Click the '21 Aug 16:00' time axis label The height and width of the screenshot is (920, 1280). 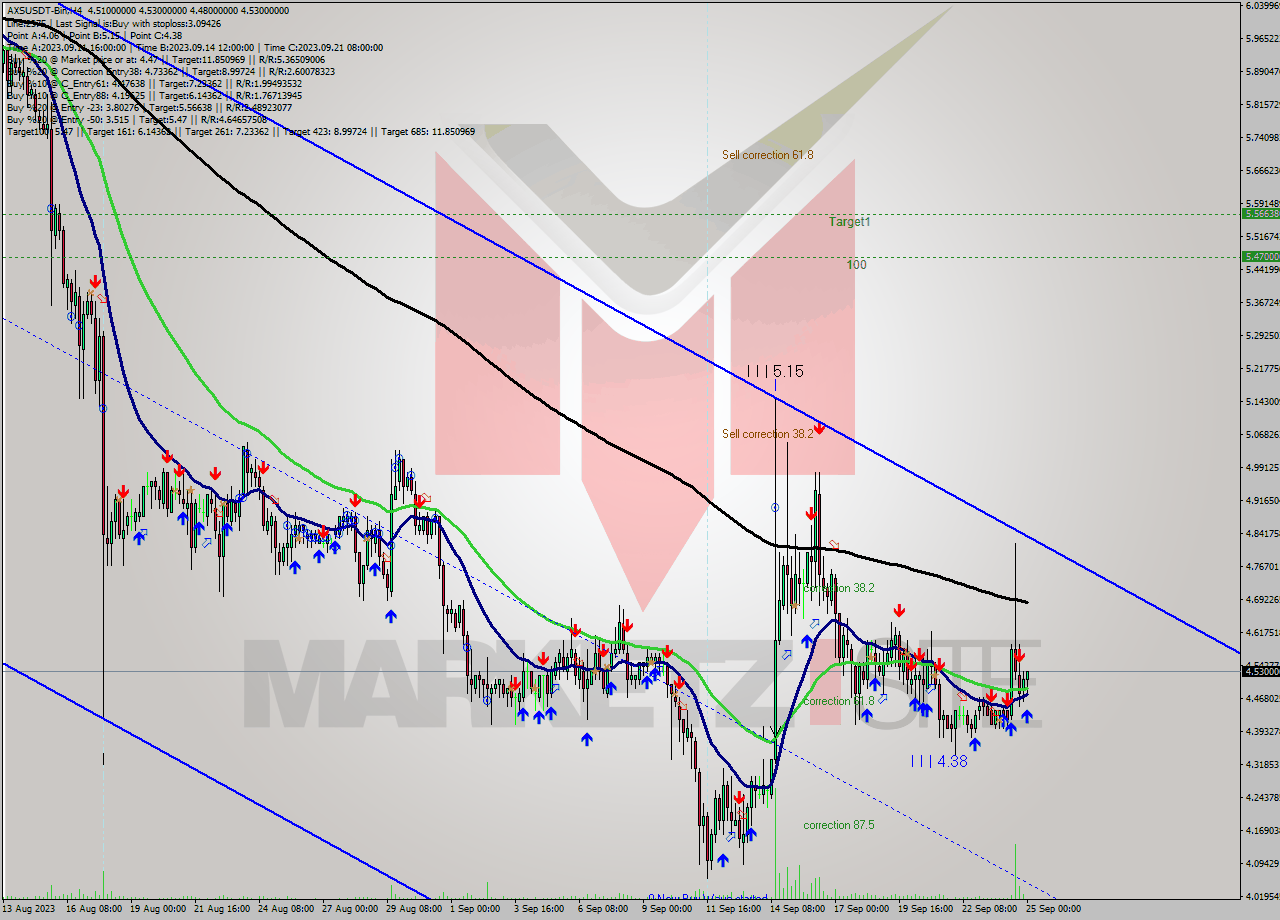(220, 909)
